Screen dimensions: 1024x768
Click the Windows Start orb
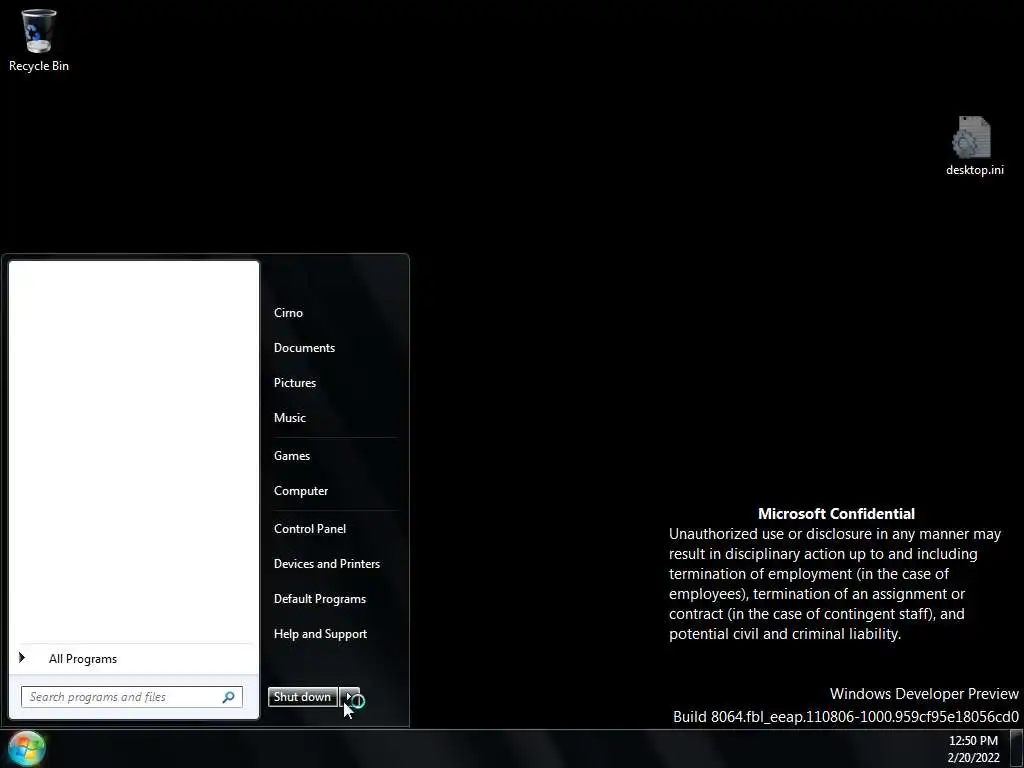27,748
